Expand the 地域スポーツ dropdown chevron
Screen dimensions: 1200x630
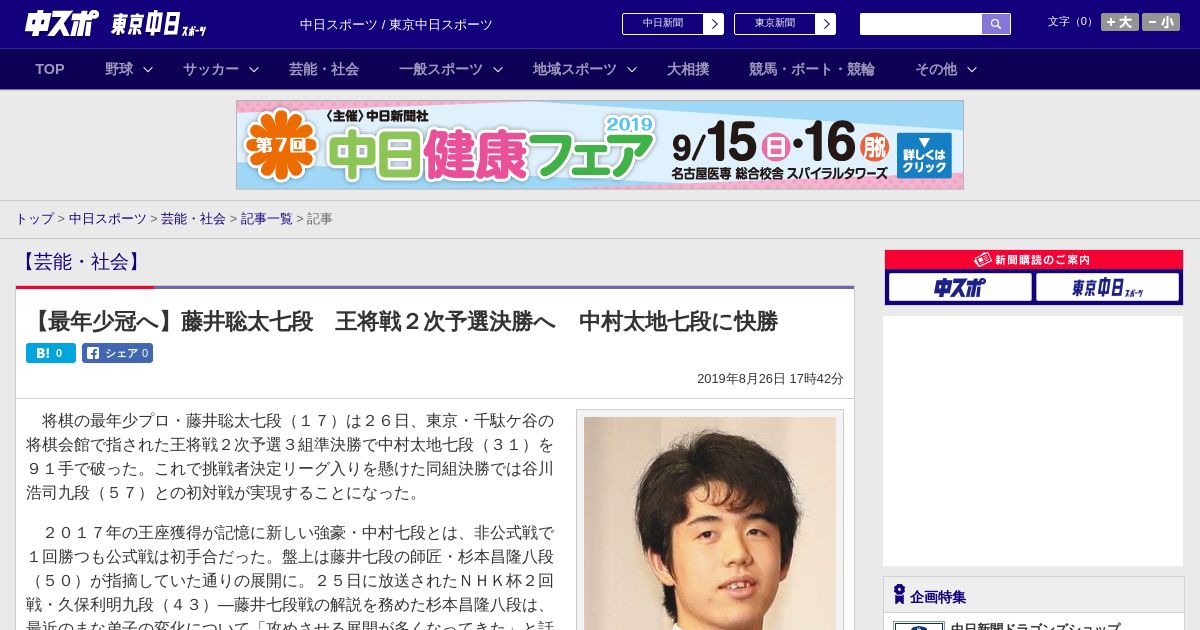point(632,69)
